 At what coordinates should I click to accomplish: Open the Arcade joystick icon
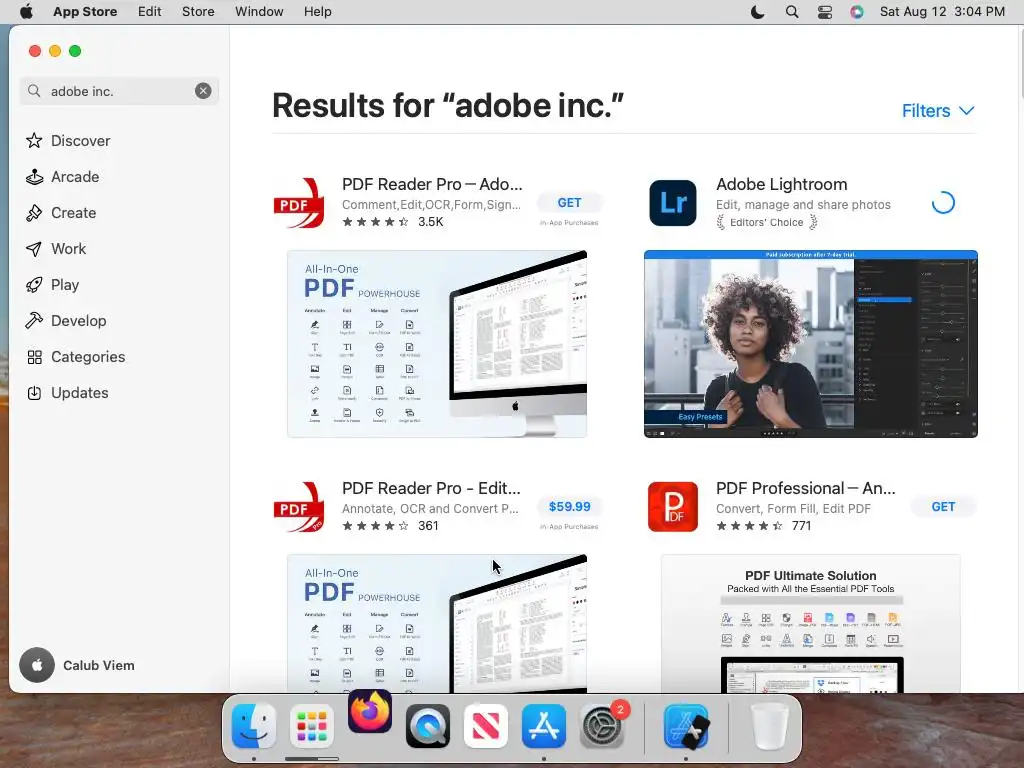pos(34,176)
